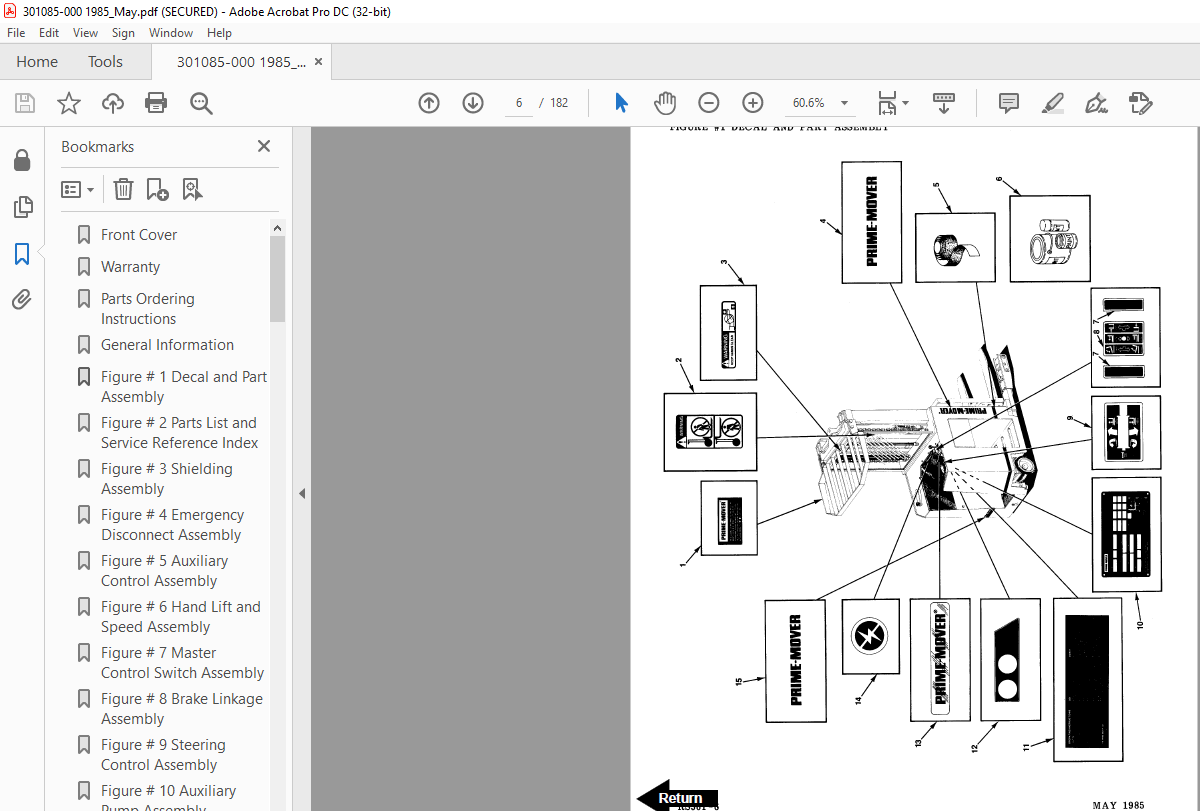Open Figure # 7 Master Control Switch bookmark

pyautogui.click(x=183, y=663)
